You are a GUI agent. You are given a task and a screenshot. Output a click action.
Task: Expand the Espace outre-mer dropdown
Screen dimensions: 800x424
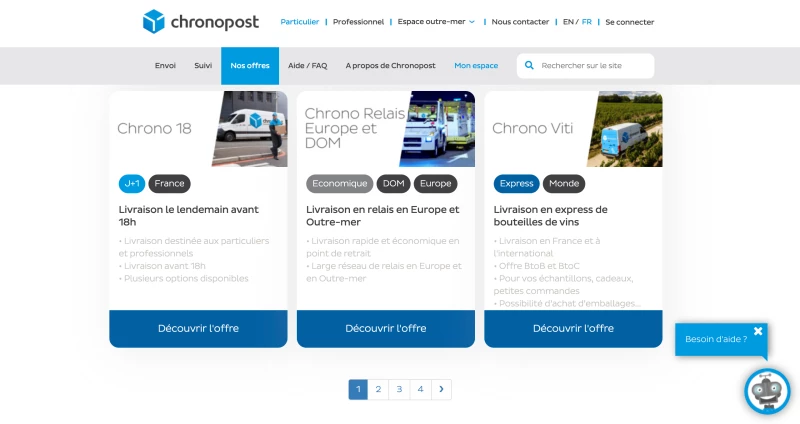[436, 22]
